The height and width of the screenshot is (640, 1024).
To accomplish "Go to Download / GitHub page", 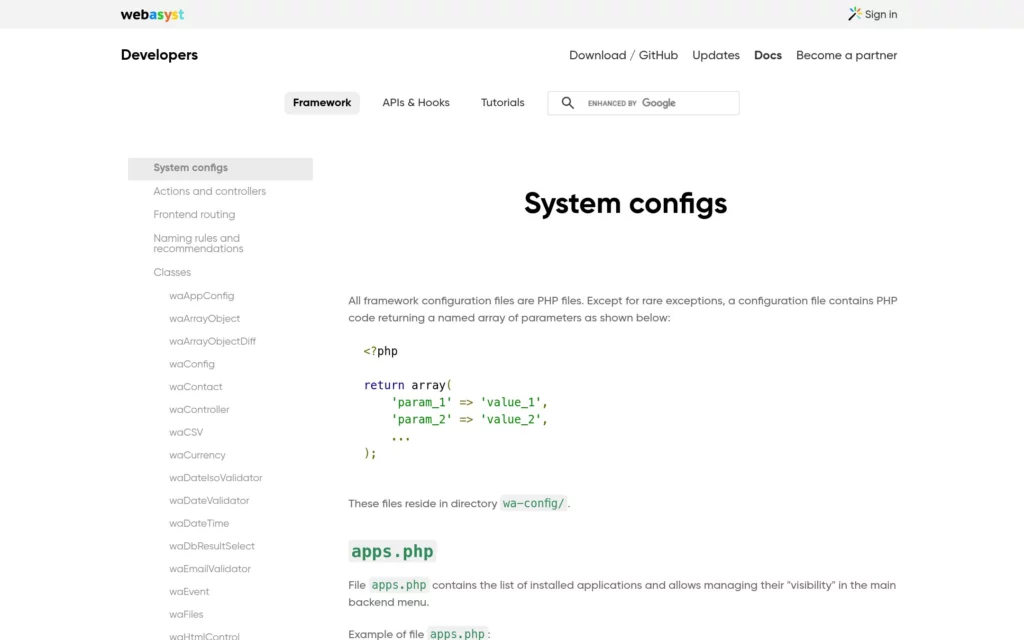I will [x=623, y=56].
